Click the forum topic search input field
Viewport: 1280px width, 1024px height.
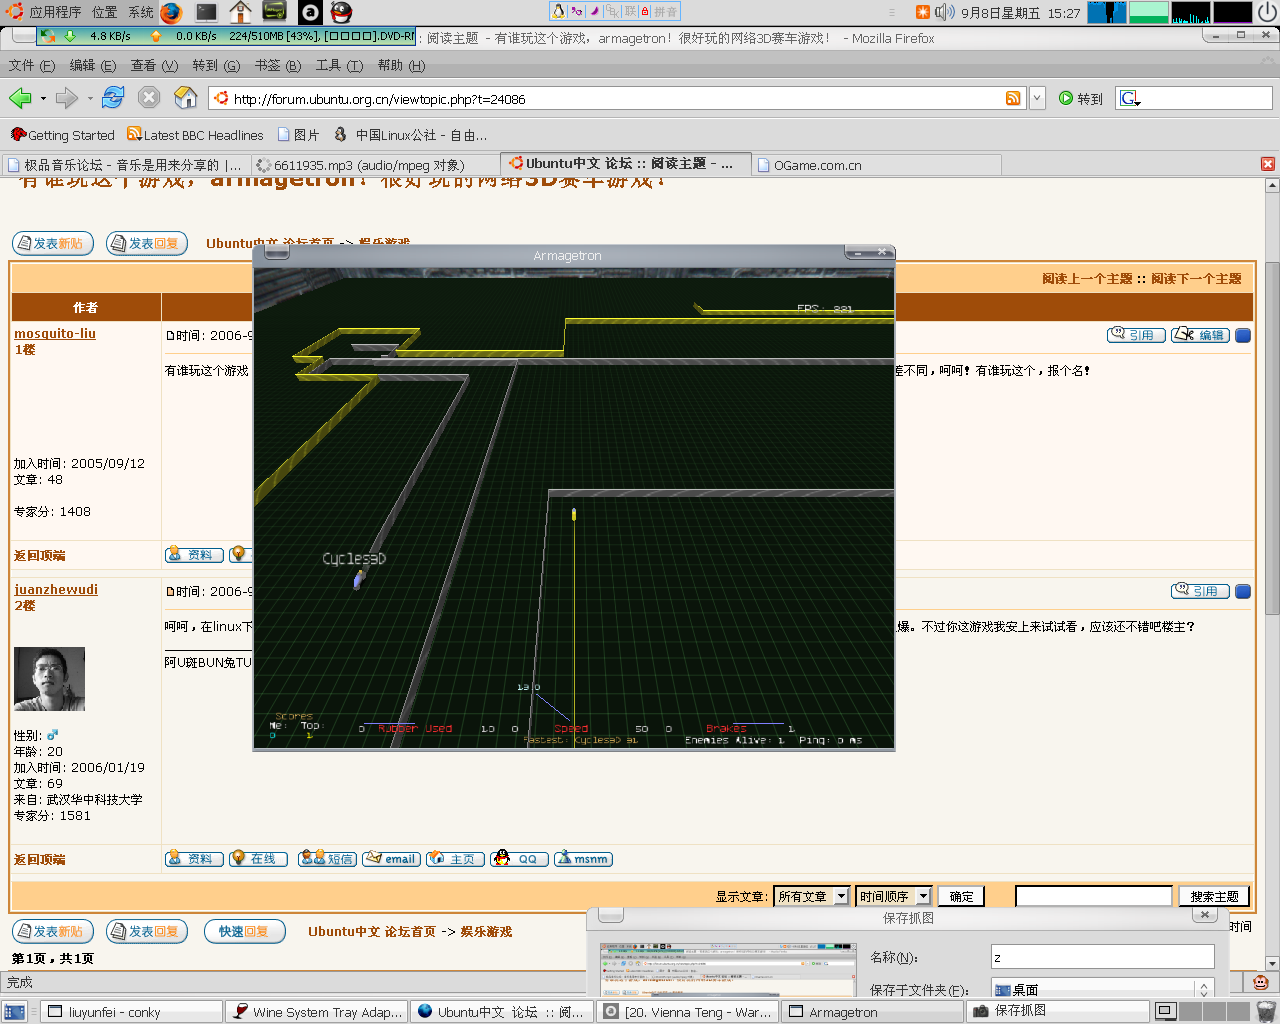point(1093,896)
